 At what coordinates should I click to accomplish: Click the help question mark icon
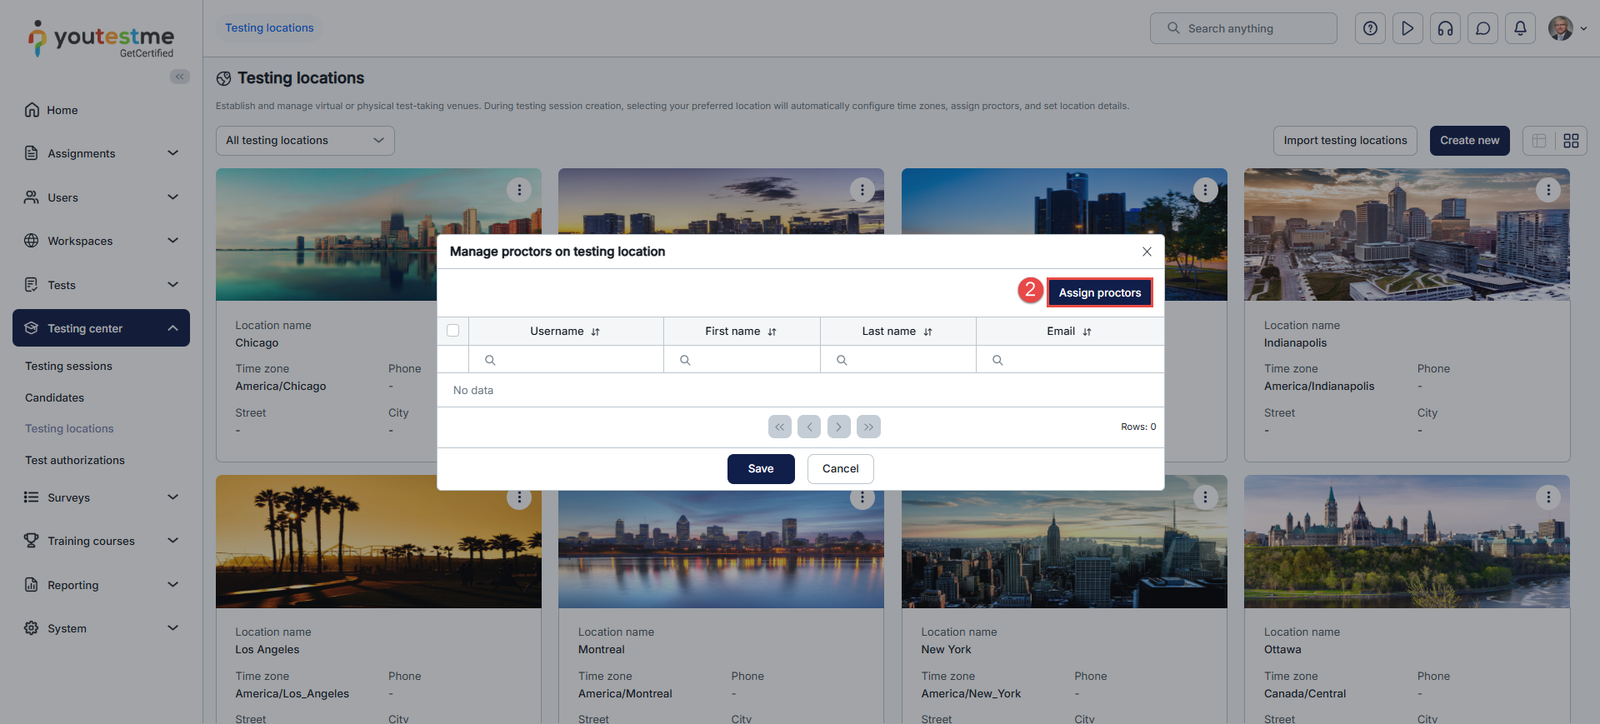1370,28
